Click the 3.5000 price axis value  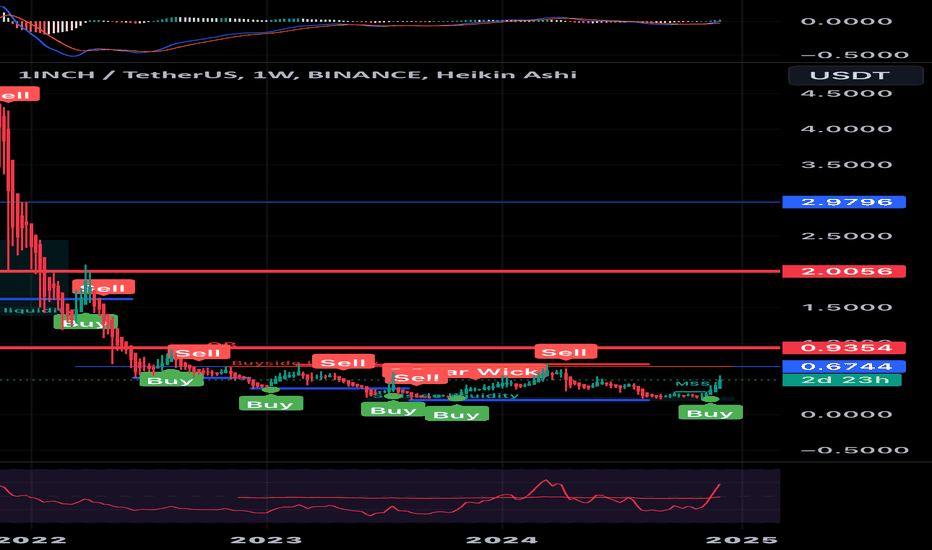pyautogui.click(x=846, y=165)
